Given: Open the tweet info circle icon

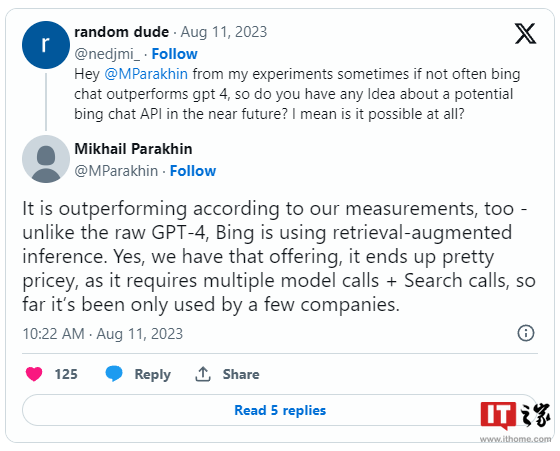Looking at the screenshot, I should point(526,333).
